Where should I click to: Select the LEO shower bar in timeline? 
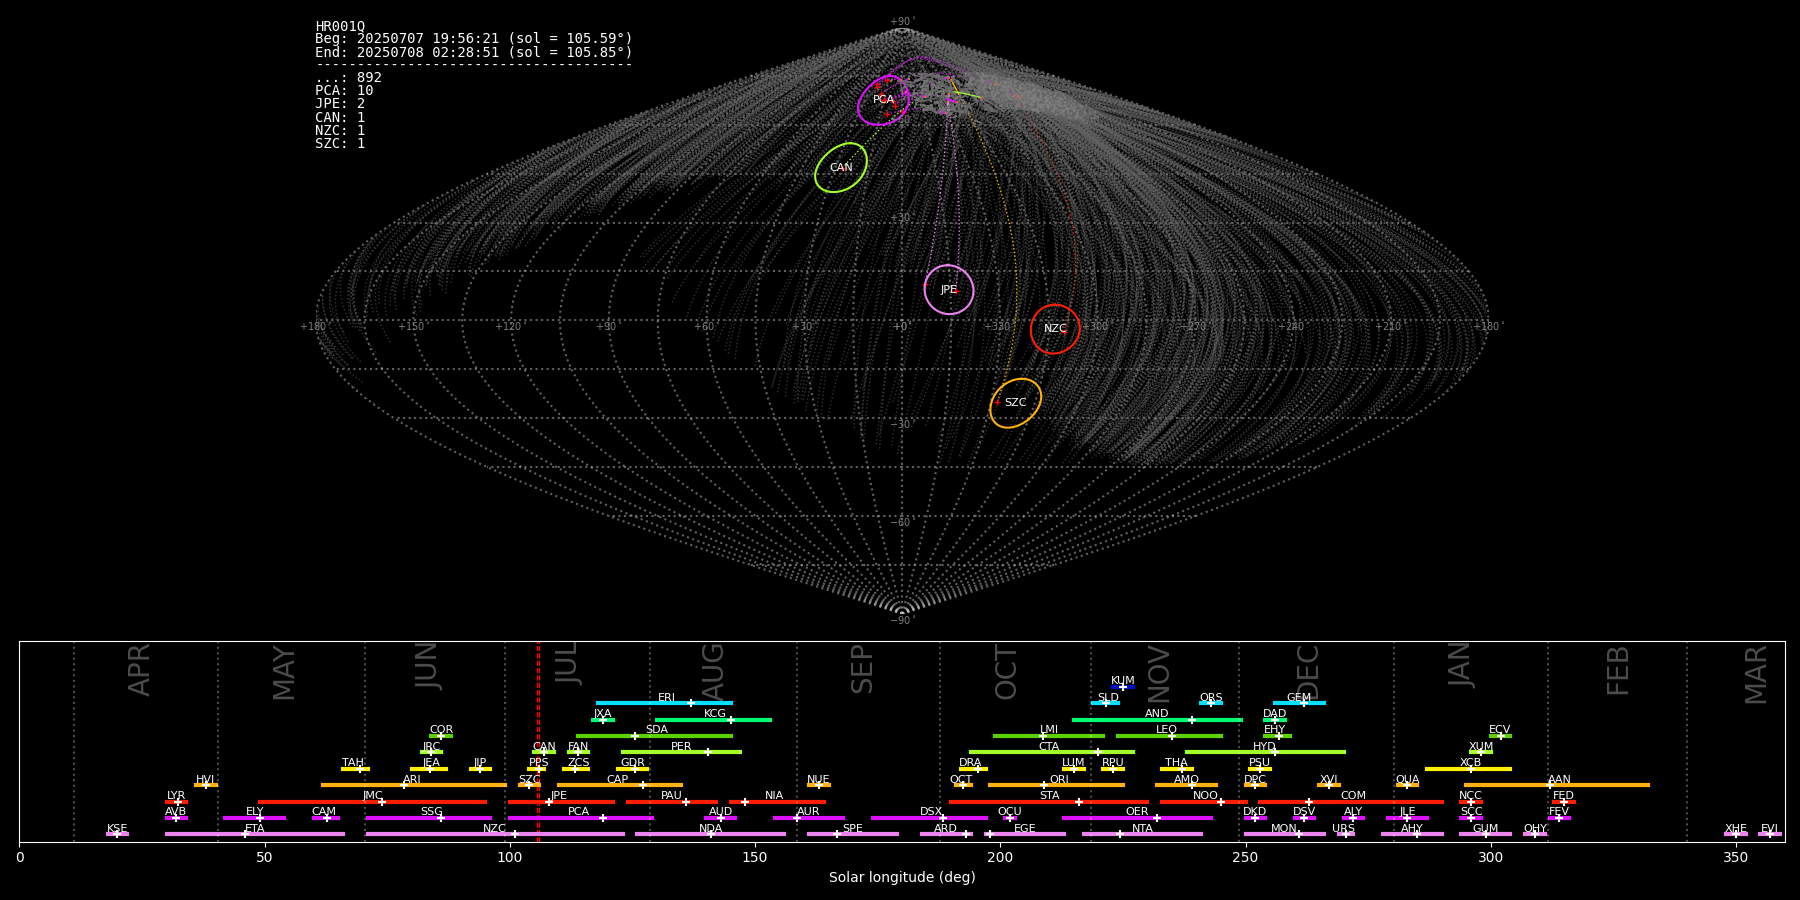[1169, 736]
